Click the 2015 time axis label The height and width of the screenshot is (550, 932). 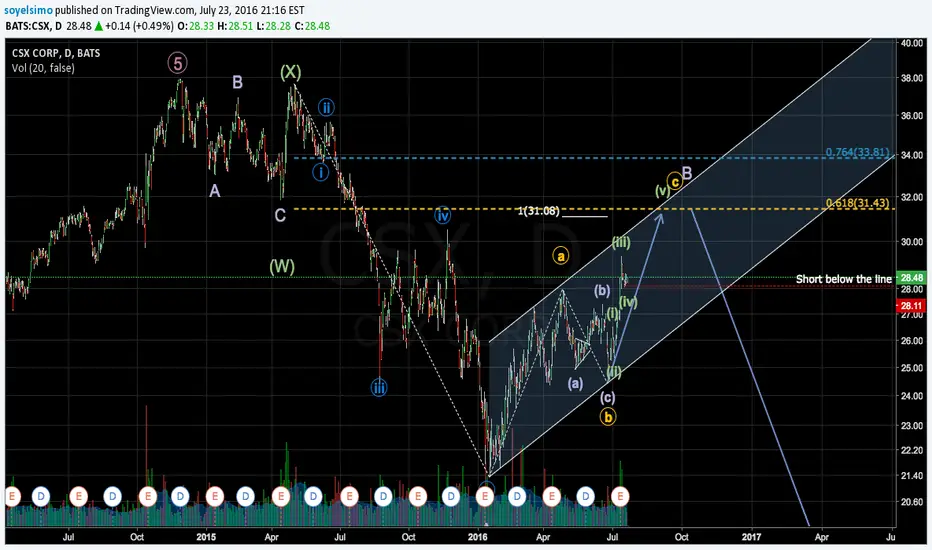[206, 537]
